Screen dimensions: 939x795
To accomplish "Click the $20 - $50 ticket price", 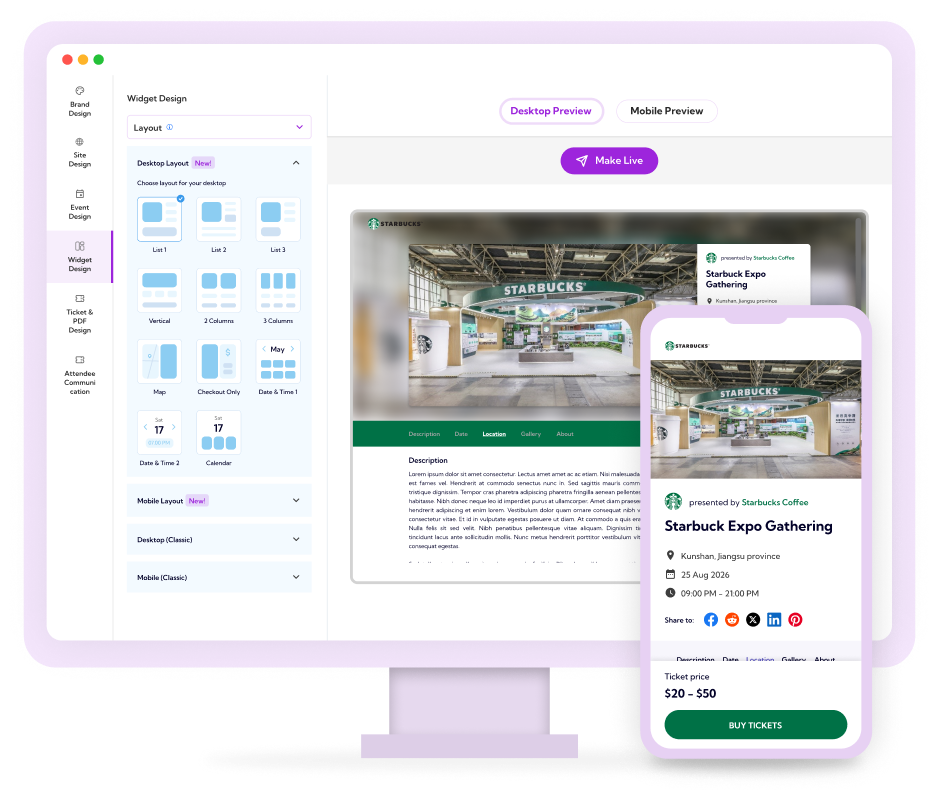I will (x=690, y=693).
